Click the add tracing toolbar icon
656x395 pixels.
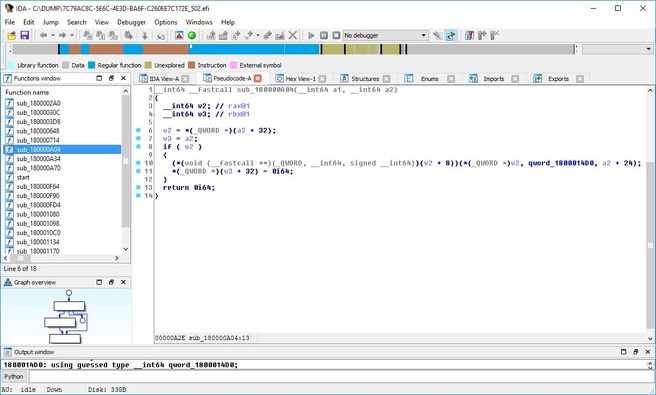482,36
